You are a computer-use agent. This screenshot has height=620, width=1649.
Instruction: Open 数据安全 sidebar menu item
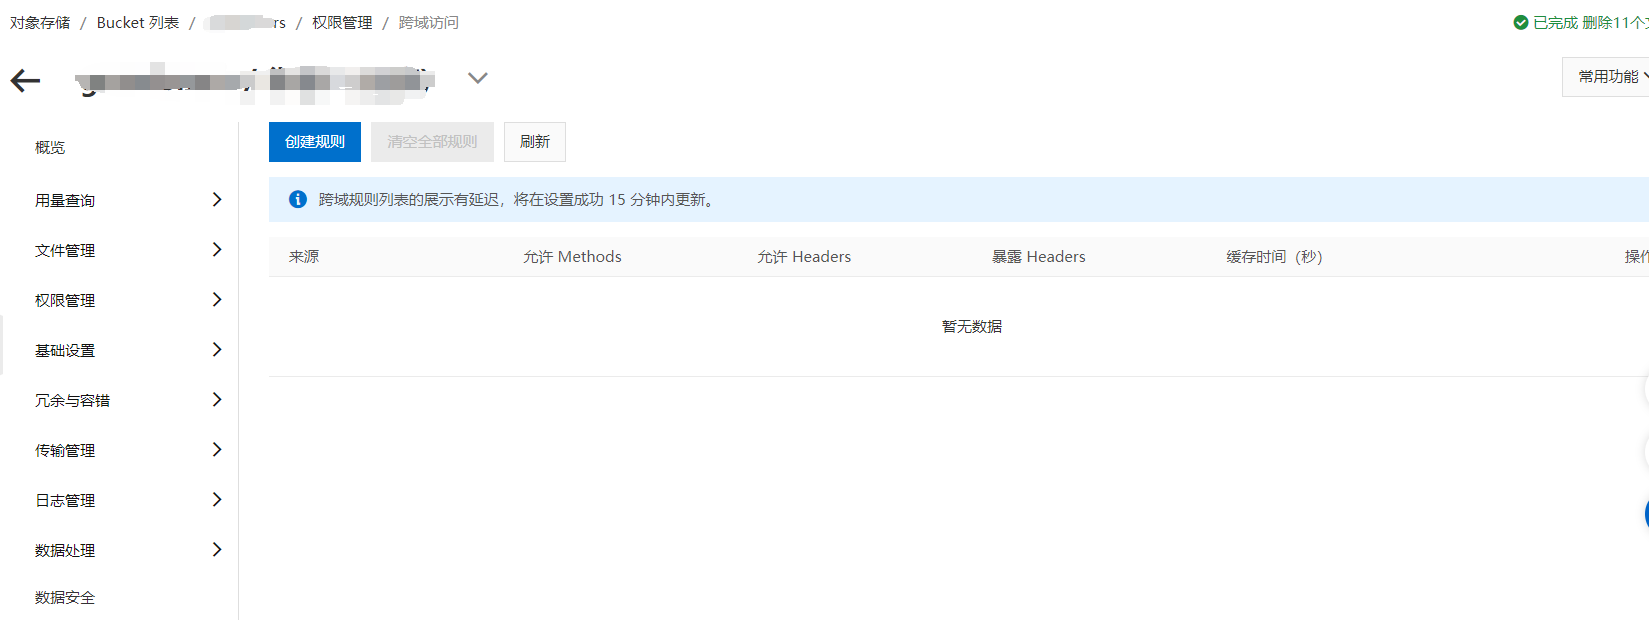tap(65, 597)
